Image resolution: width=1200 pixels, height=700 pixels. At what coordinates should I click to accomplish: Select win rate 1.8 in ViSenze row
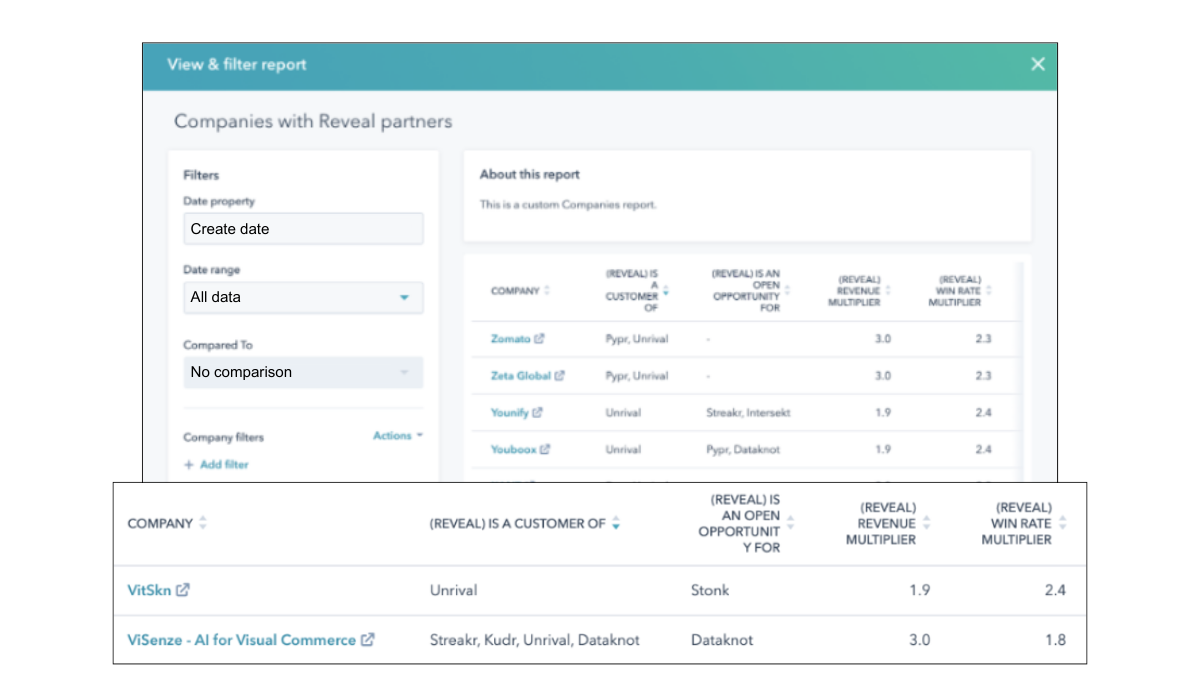pyautogui.click(x=1055, y=640)
